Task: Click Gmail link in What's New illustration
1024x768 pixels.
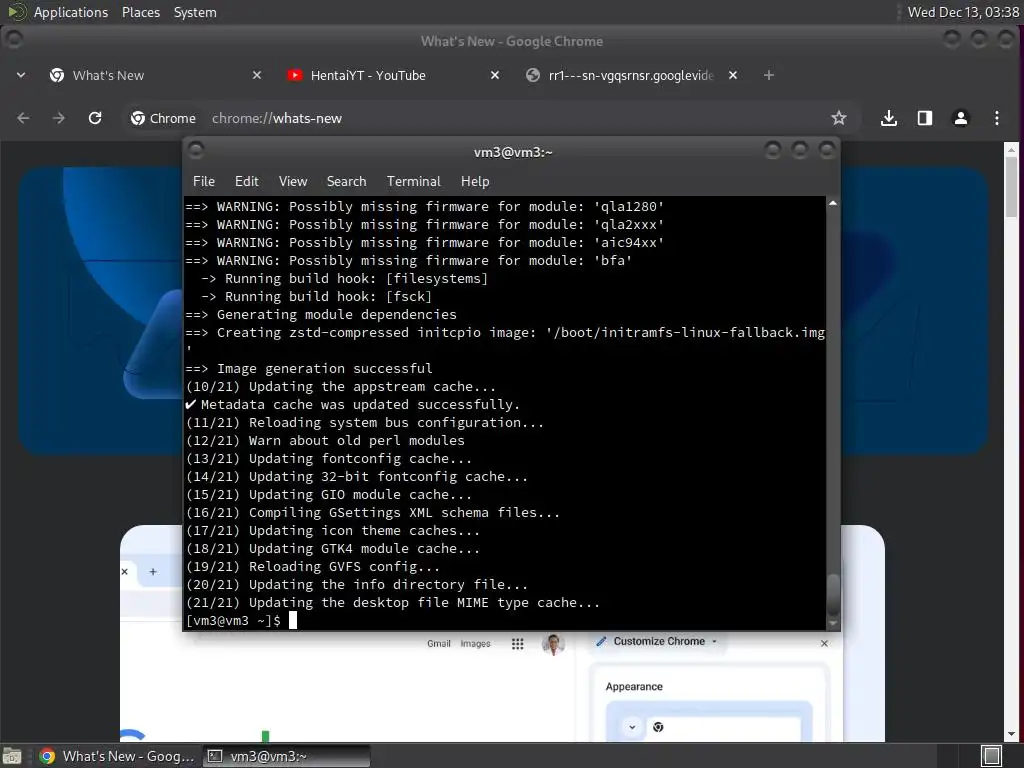Action: tap(439, 643)
